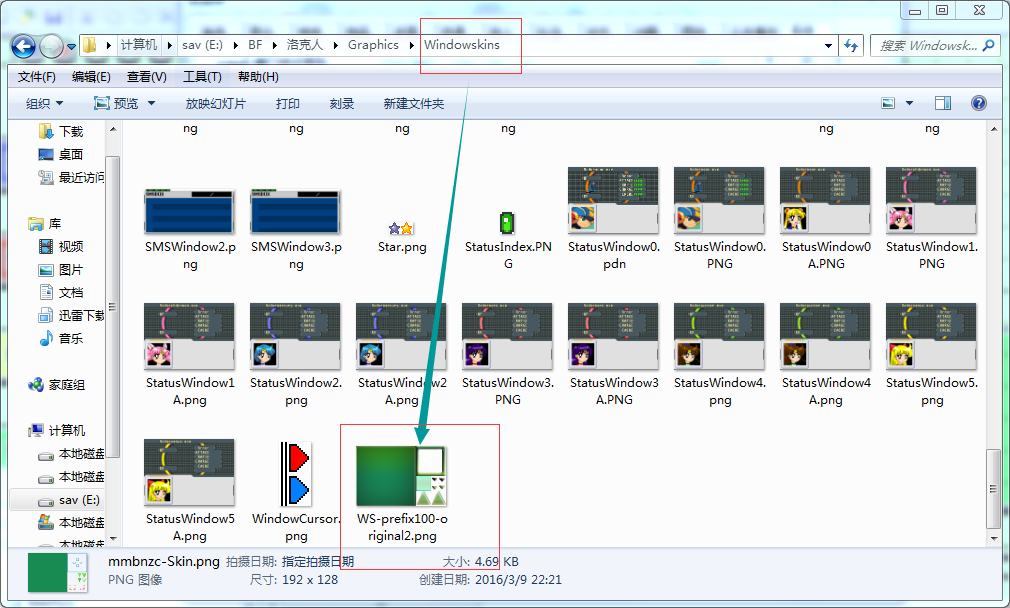Open the 组织 dropdown menu
The height and width of the screenshot is (608, 1010).
[x=44, y=104]
